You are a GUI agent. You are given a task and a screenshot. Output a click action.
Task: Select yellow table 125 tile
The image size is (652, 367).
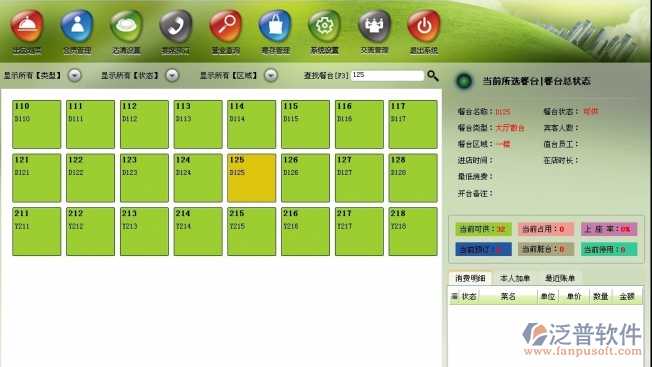tap(252, 178)
